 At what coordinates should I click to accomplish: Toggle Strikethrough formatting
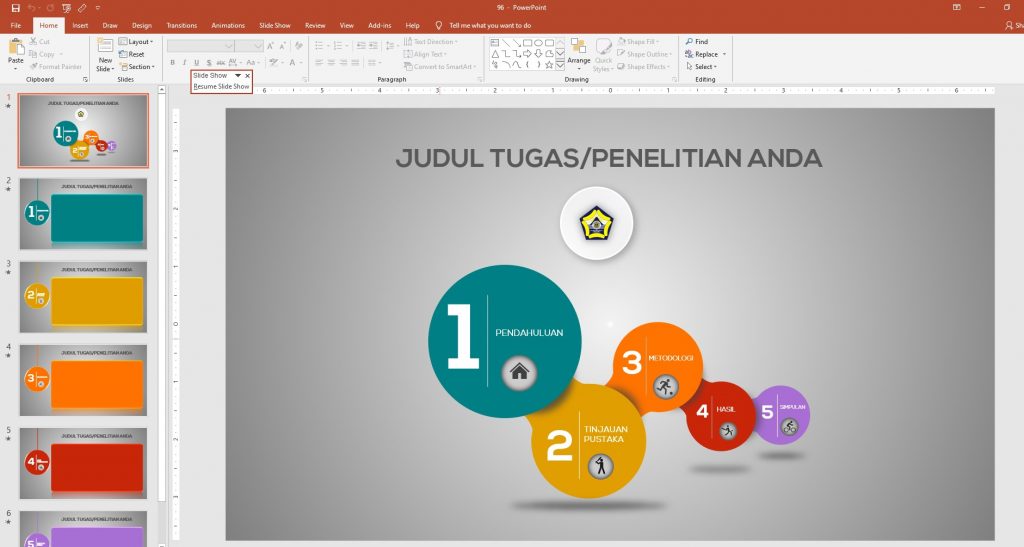(221, 63)
